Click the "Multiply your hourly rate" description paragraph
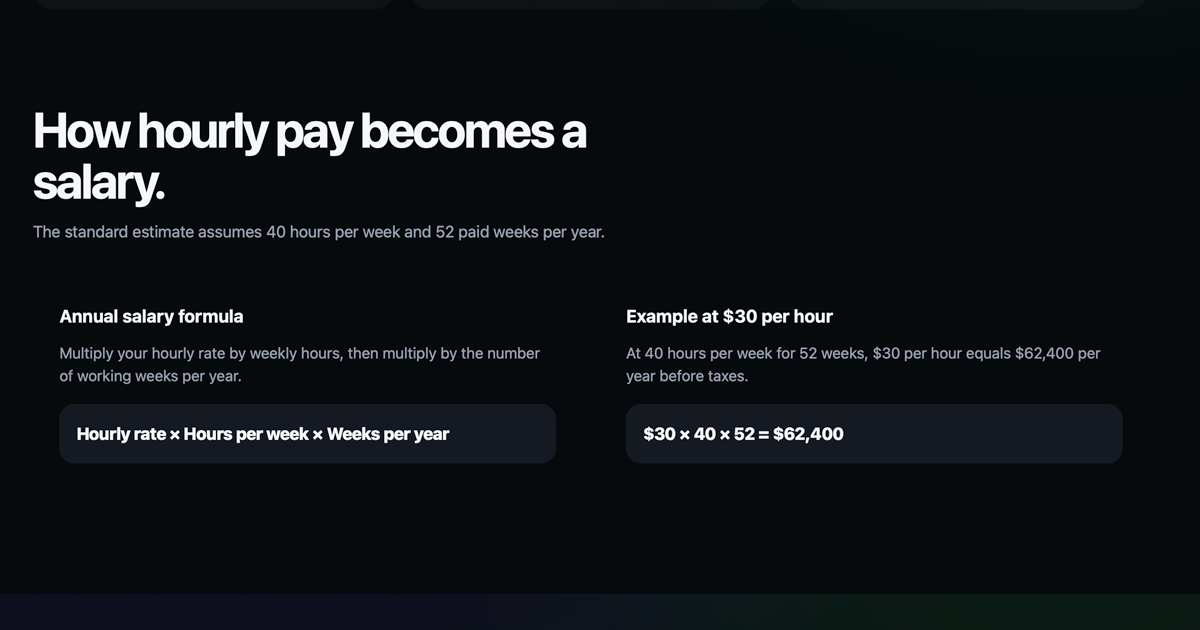This screenshot has height=630, width=1200. click(x=300, y=365)
